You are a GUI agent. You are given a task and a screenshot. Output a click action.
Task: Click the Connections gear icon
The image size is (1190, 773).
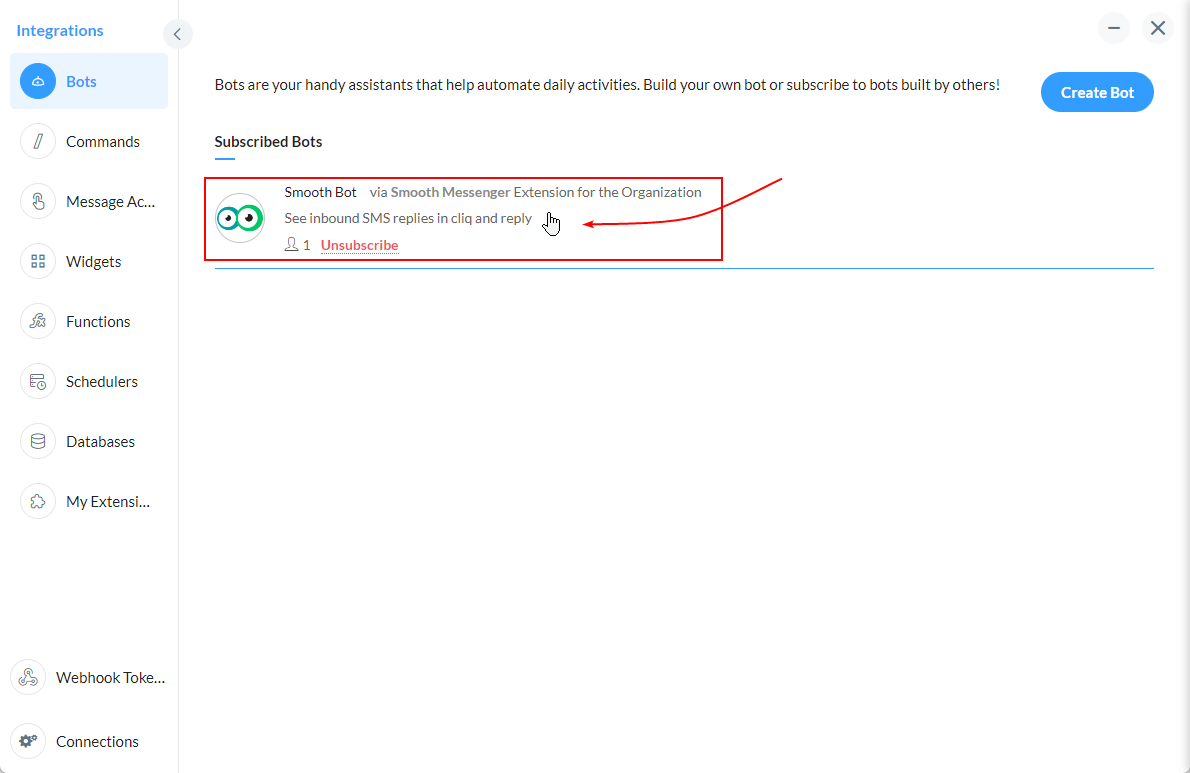(28, 741)
